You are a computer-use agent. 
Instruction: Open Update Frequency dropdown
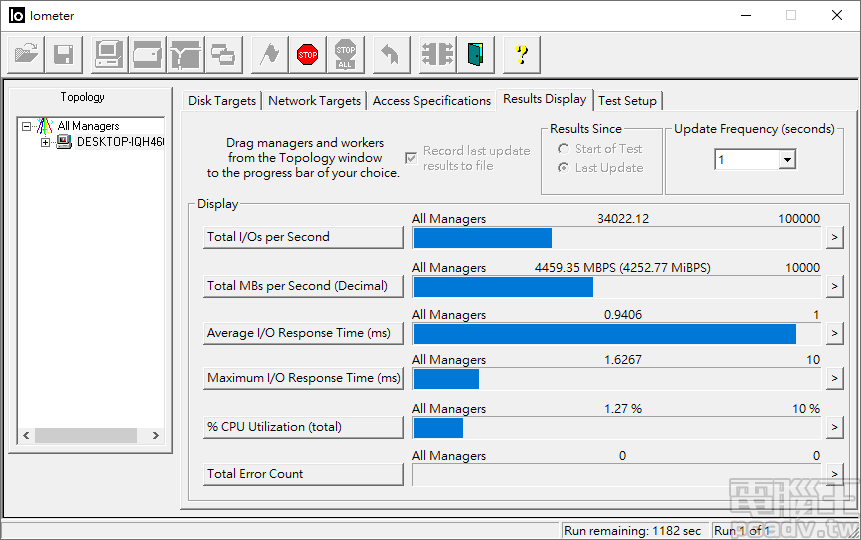coord(787,160)
